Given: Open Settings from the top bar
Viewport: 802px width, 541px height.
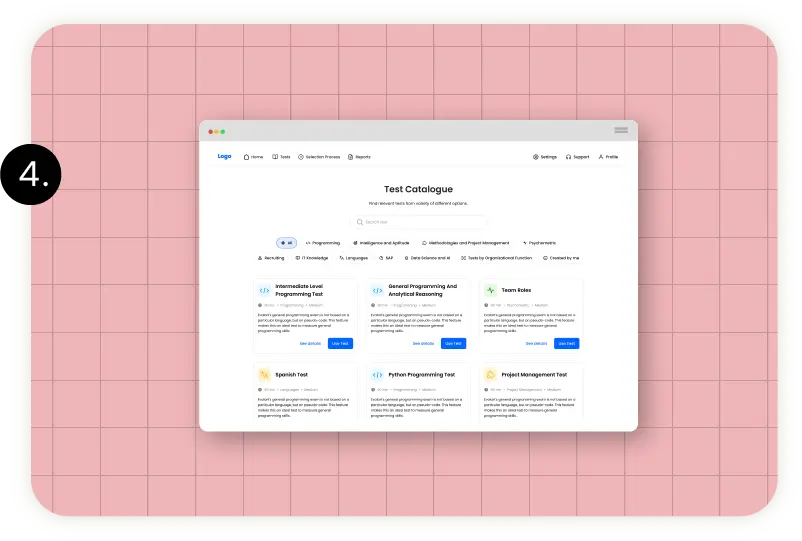Looking at the screenshot, I should click(x=545, y=157).
